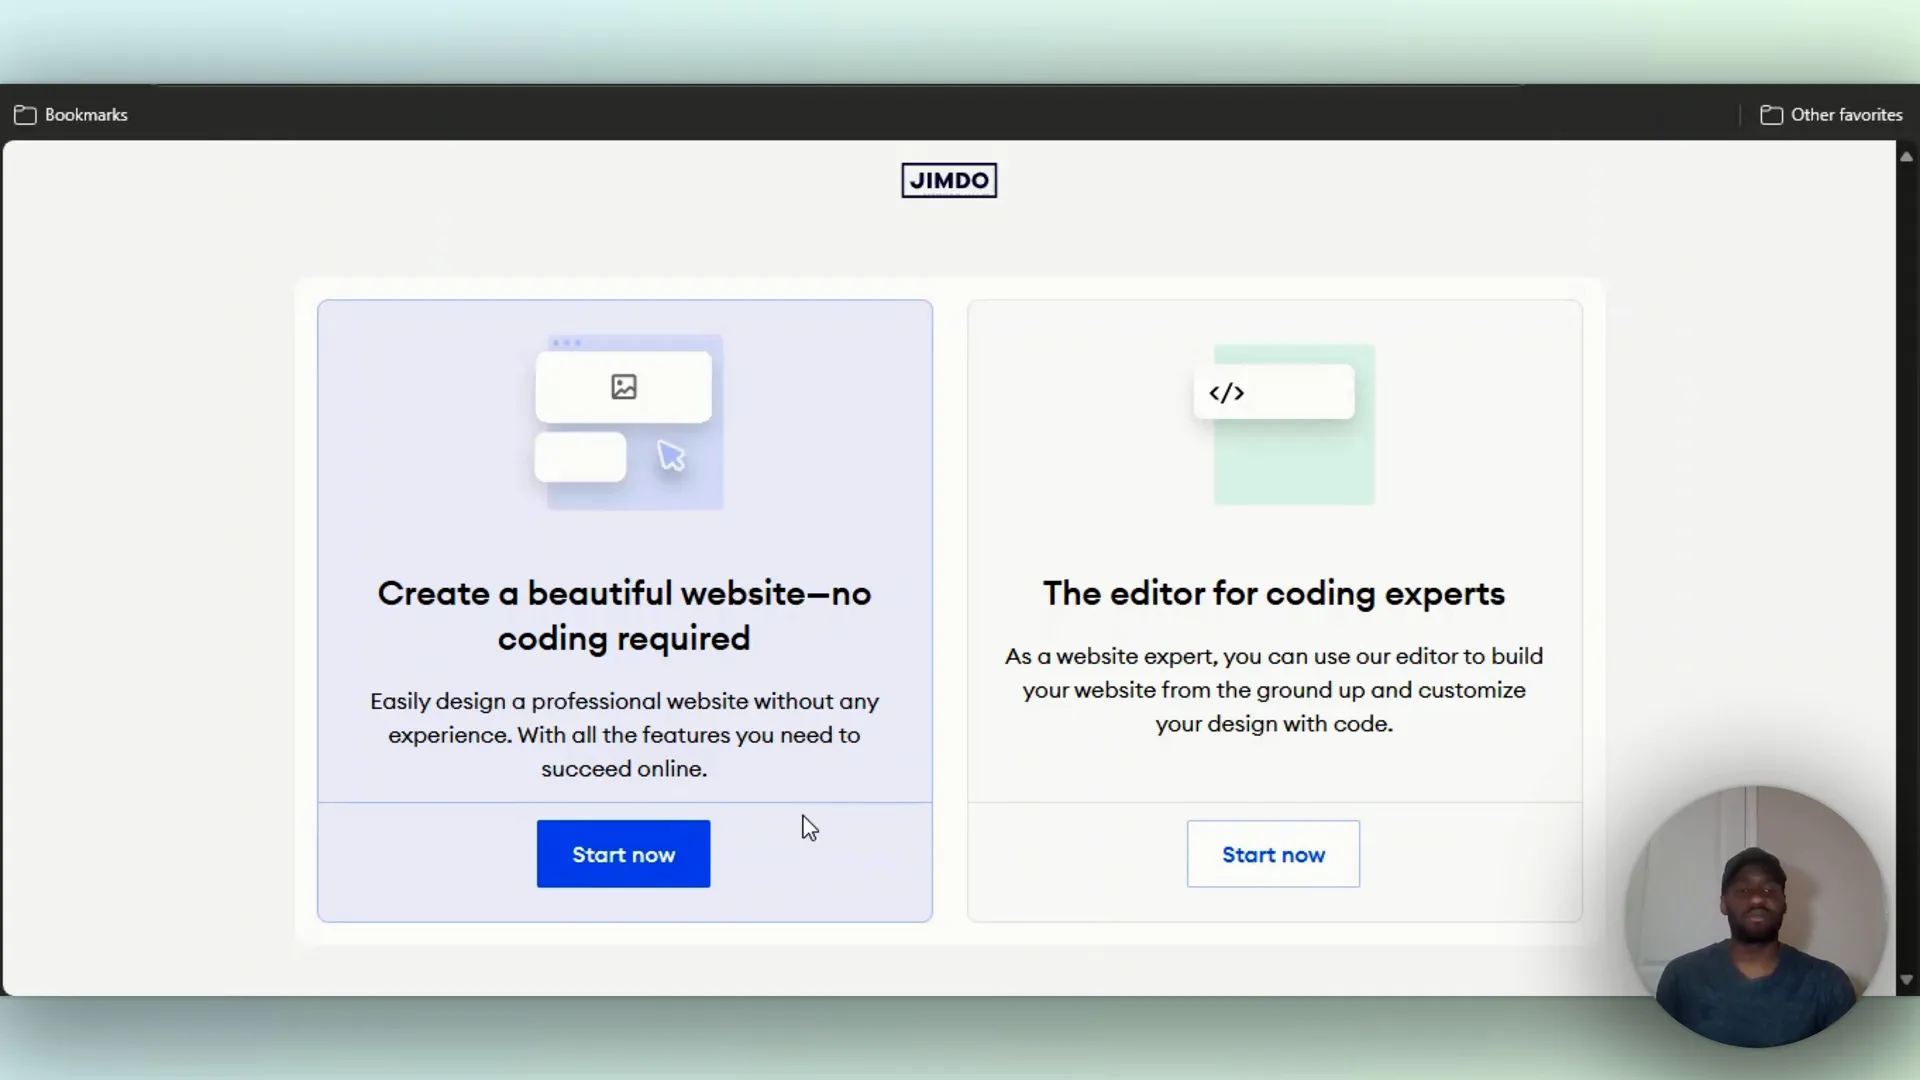1920x1080 pixels.
Task: Click the Other favorites folder icon
Action: point(1771,115)
